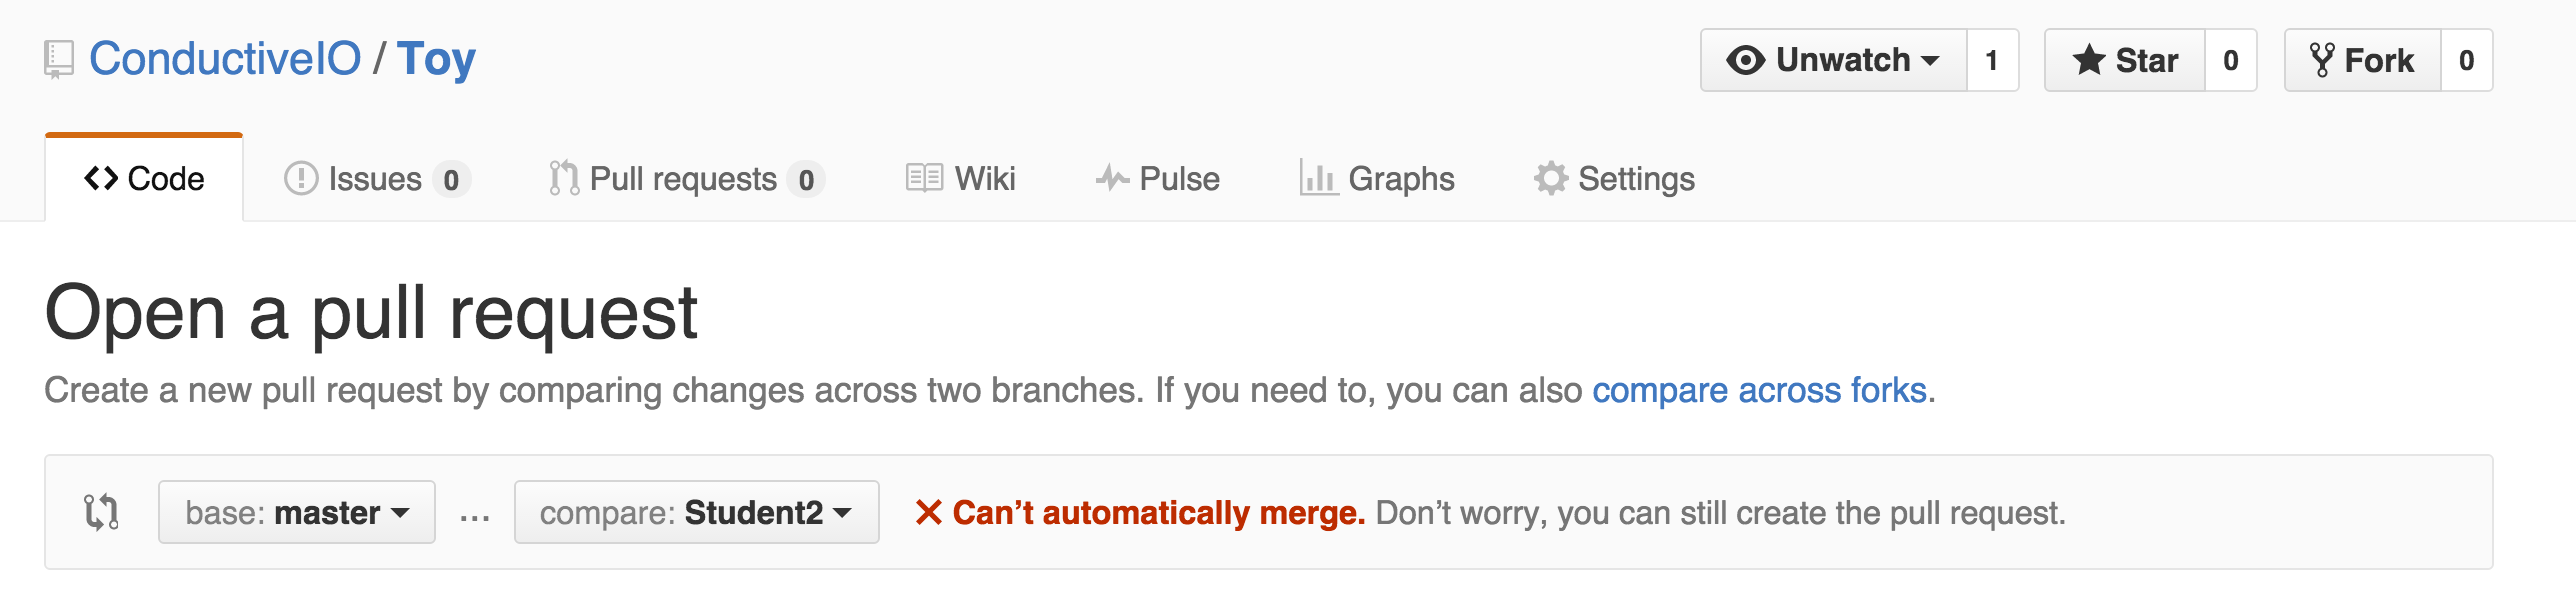Screen dimensions: 2576x594
Task: Switch to the Pulse tab
Action: [1158, 178]
